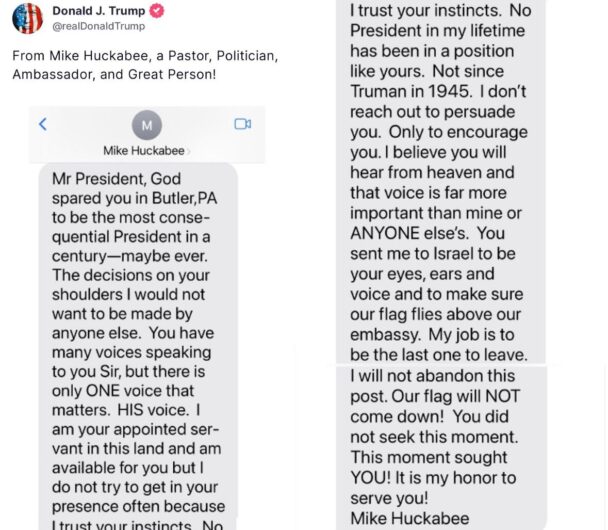Click the 'ANYONE else's' line in right bubble
The height and width of the screenshot is (530, 608).
coord(409,233)
